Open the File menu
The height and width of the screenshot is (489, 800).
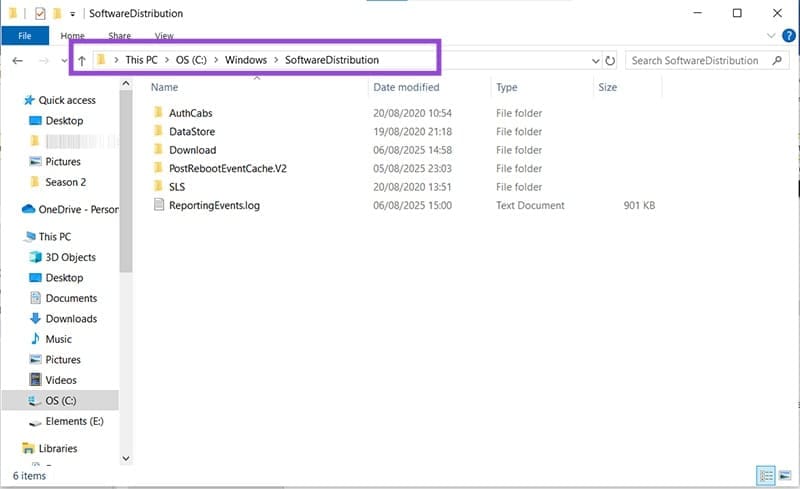click(25, 36)
